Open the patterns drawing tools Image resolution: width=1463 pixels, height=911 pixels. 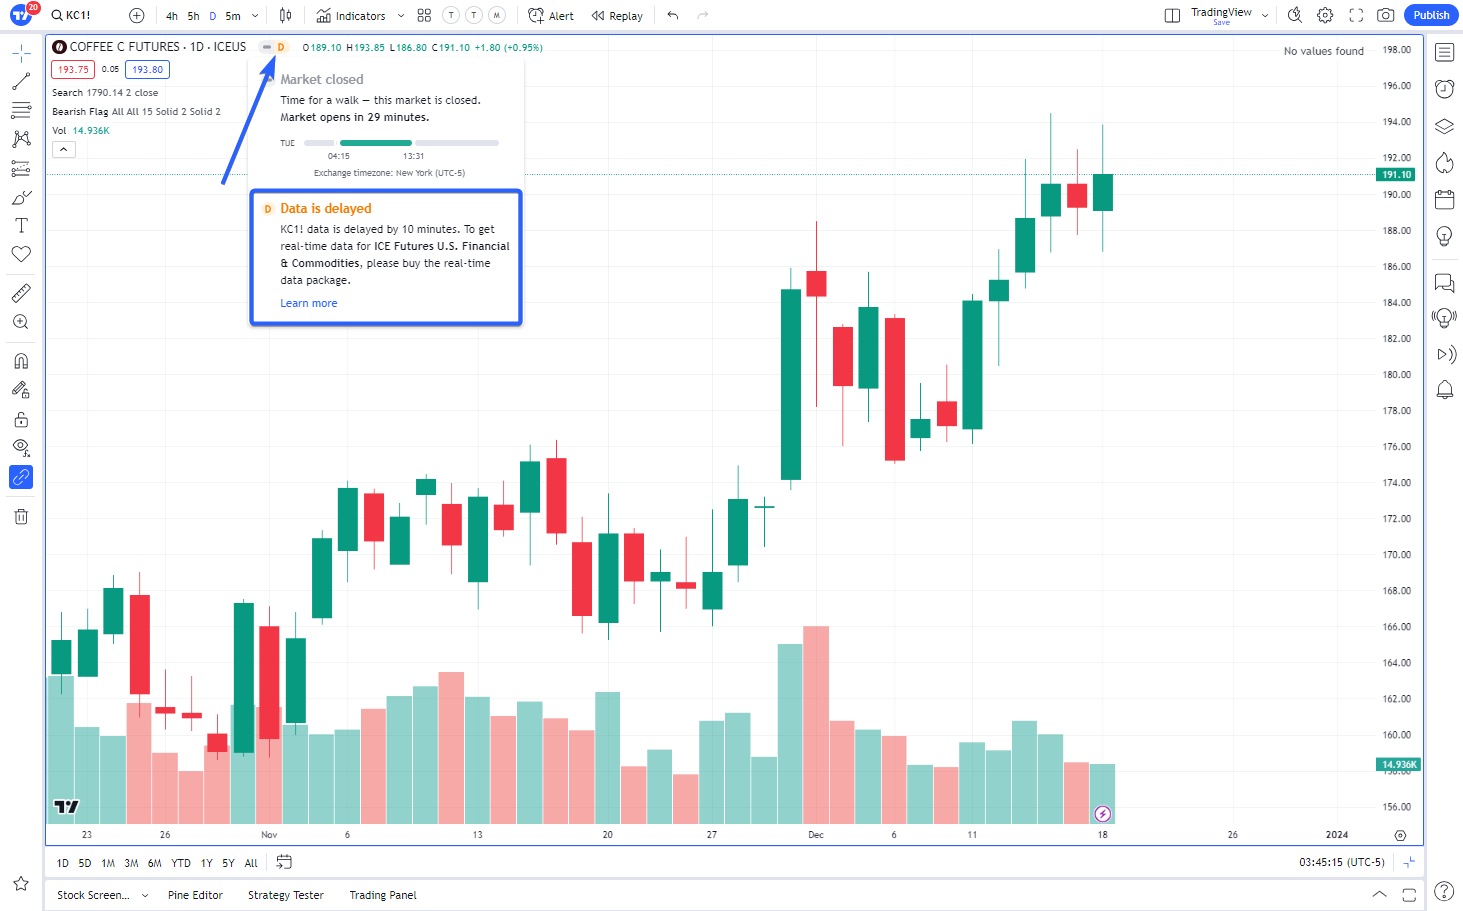[x=21, y=139]
